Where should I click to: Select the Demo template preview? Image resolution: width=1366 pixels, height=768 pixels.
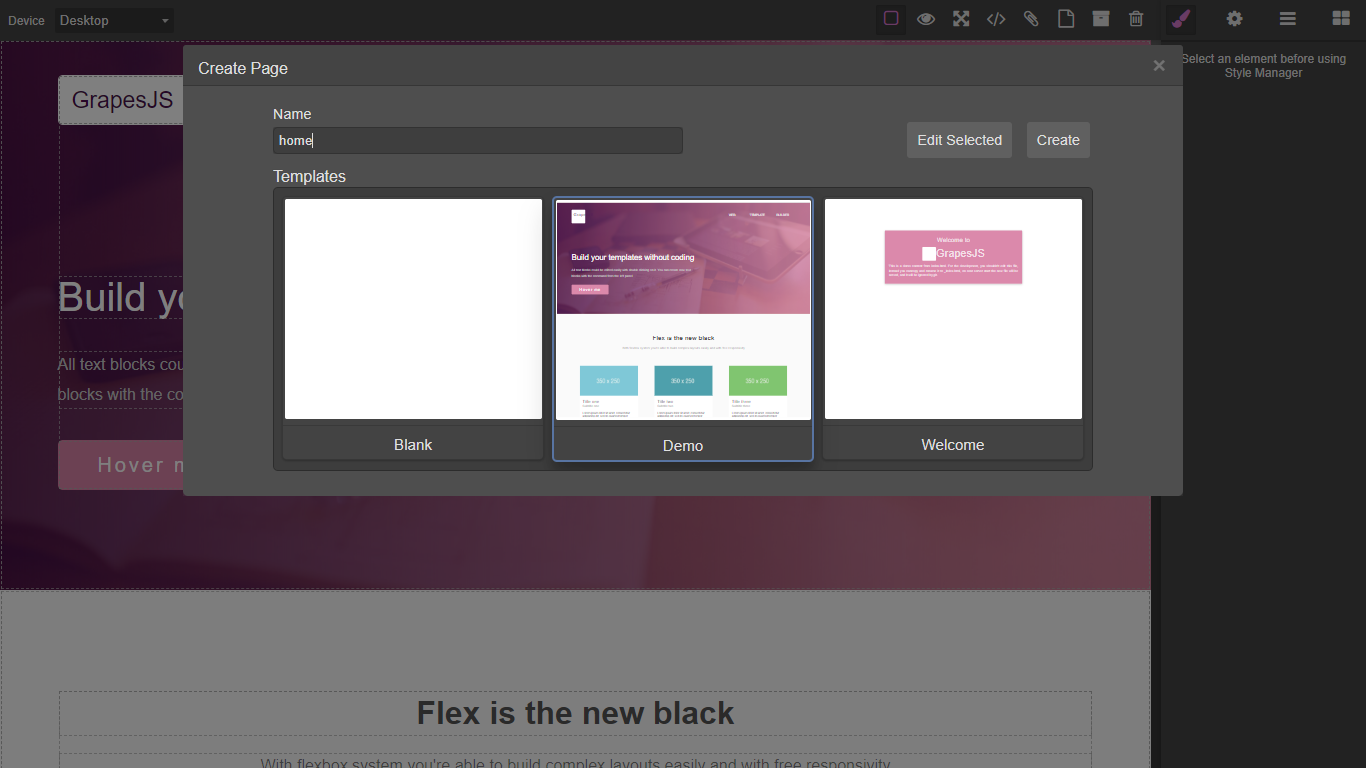(683, 308)
